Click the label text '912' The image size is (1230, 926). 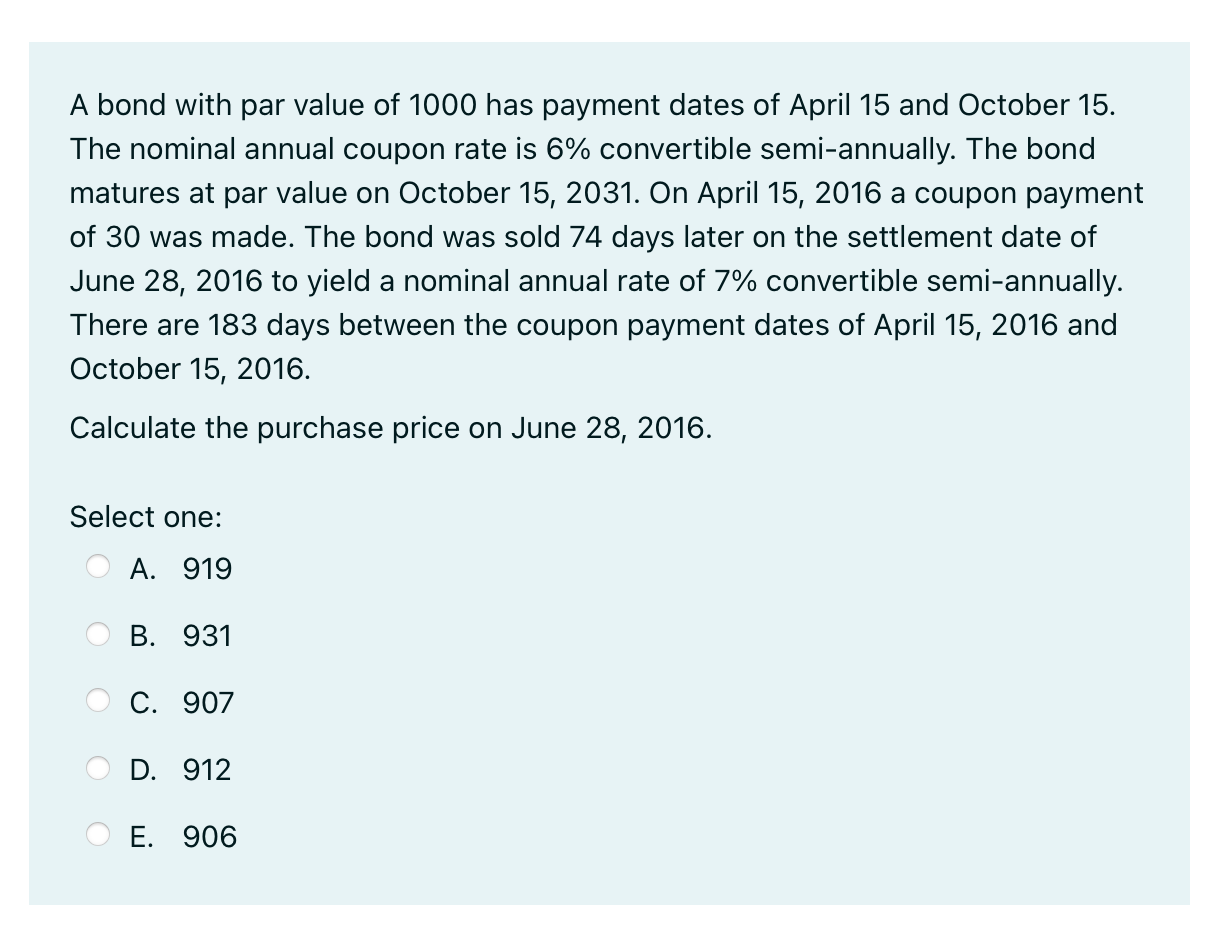tap(207, 769)
